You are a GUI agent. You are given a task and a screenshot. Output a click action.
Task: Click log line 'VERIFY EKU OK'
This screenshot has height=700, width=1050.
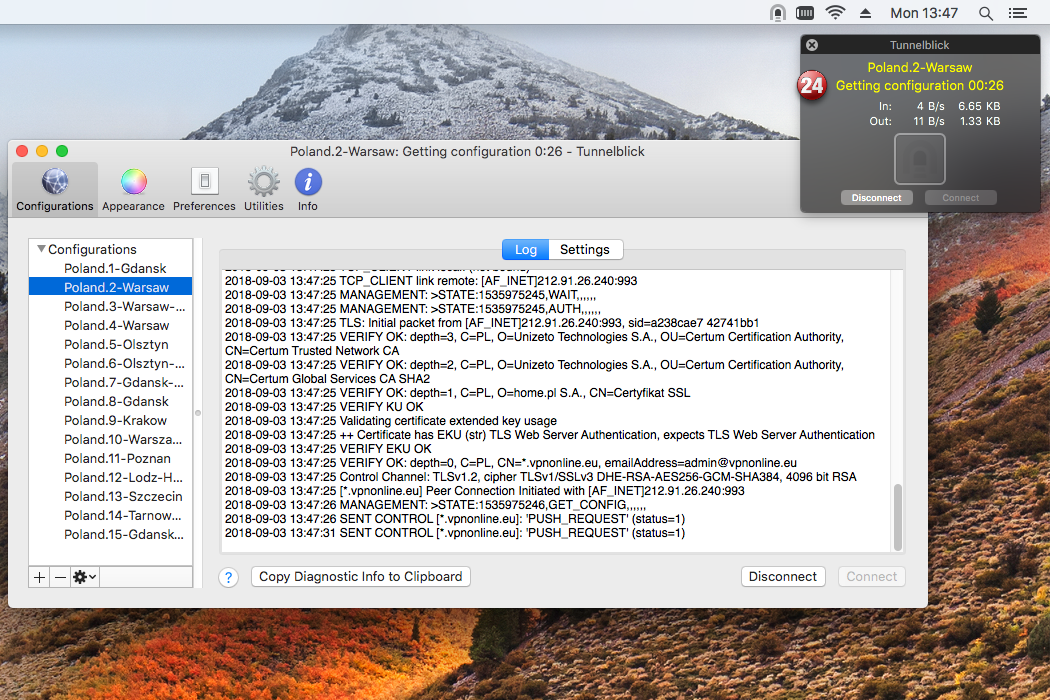pos(328,449)
